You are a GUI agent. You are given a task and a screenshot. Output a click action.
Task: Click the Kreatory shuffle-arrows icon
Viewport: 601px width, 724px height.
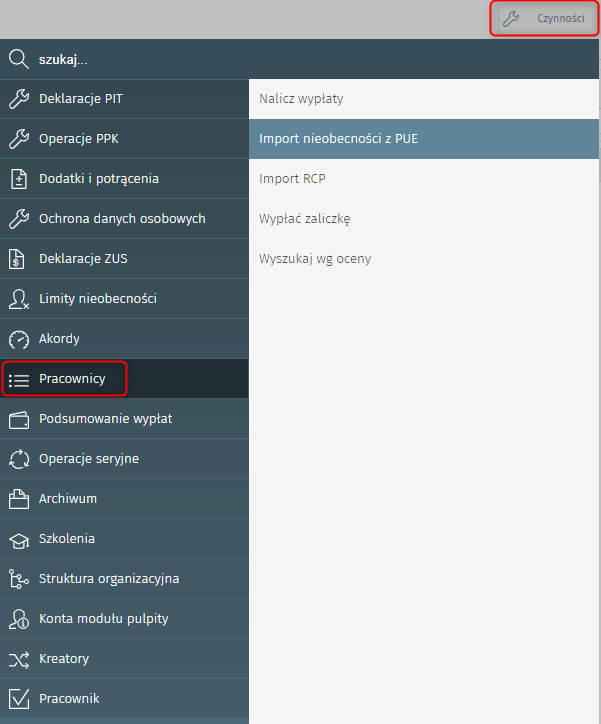click(x=19, y=659)
